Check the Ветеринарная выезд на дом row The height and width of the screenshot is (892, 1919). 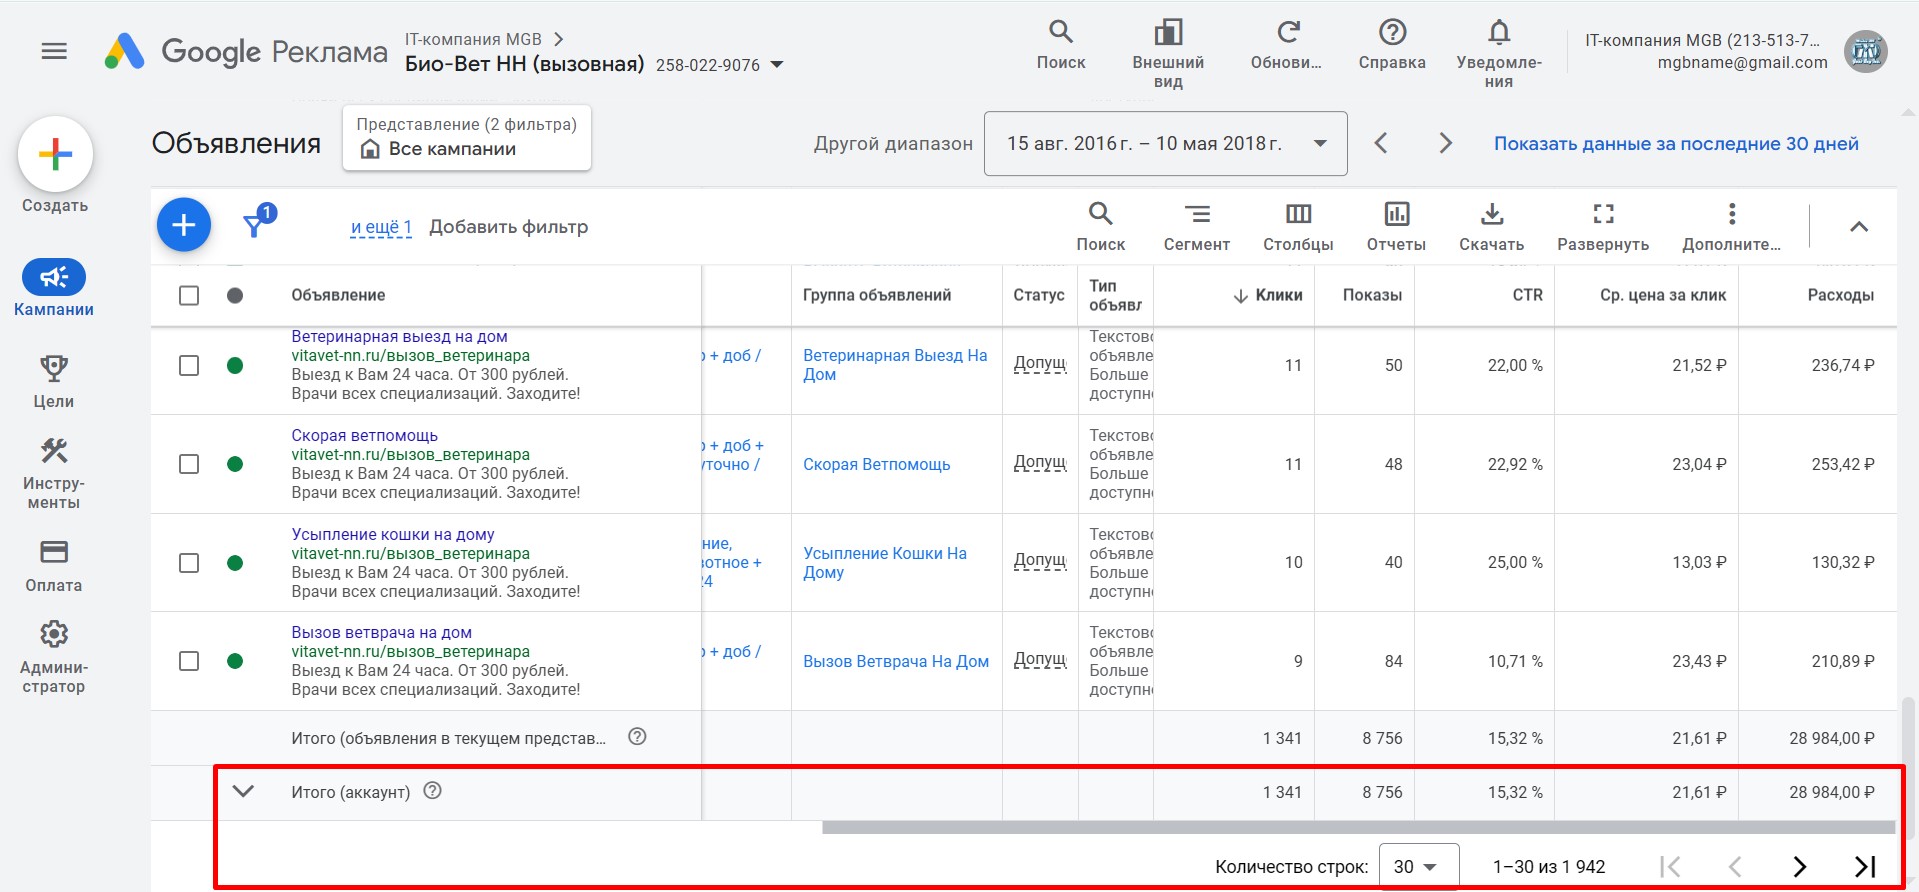(x=189, y=365)
